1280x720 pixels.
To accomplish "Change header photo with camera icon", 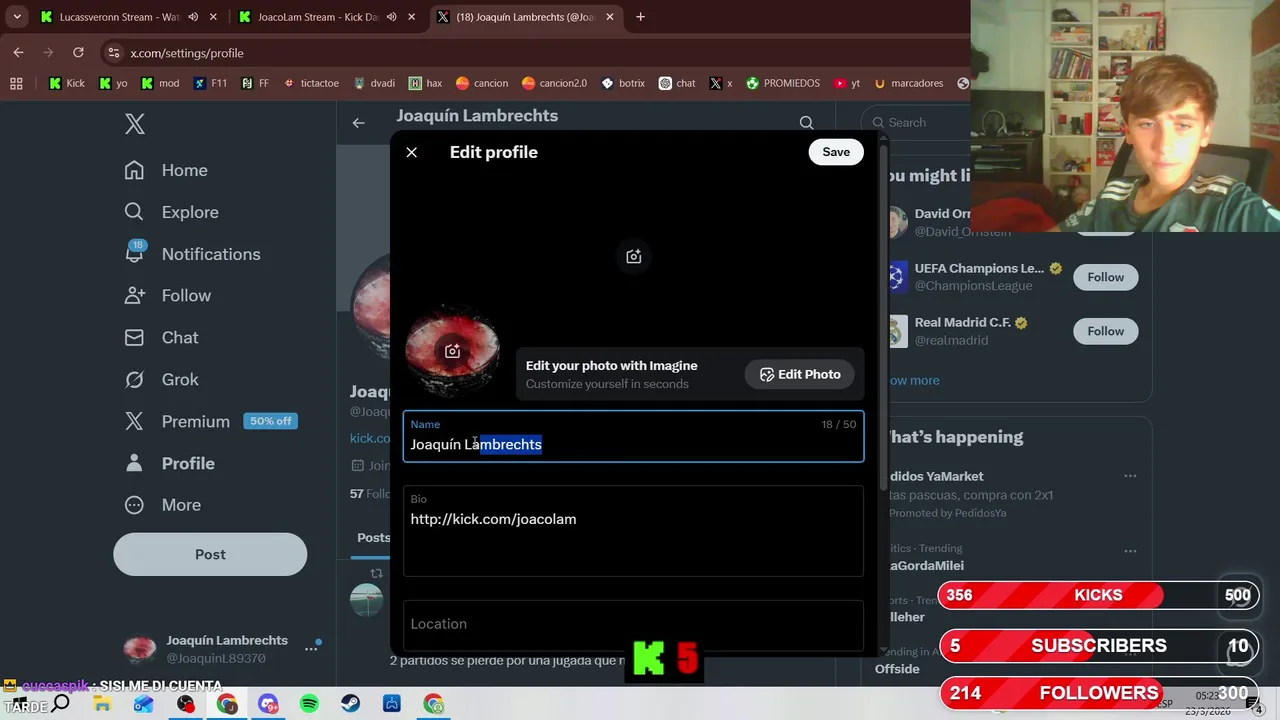I will click(x=633, y=256).
